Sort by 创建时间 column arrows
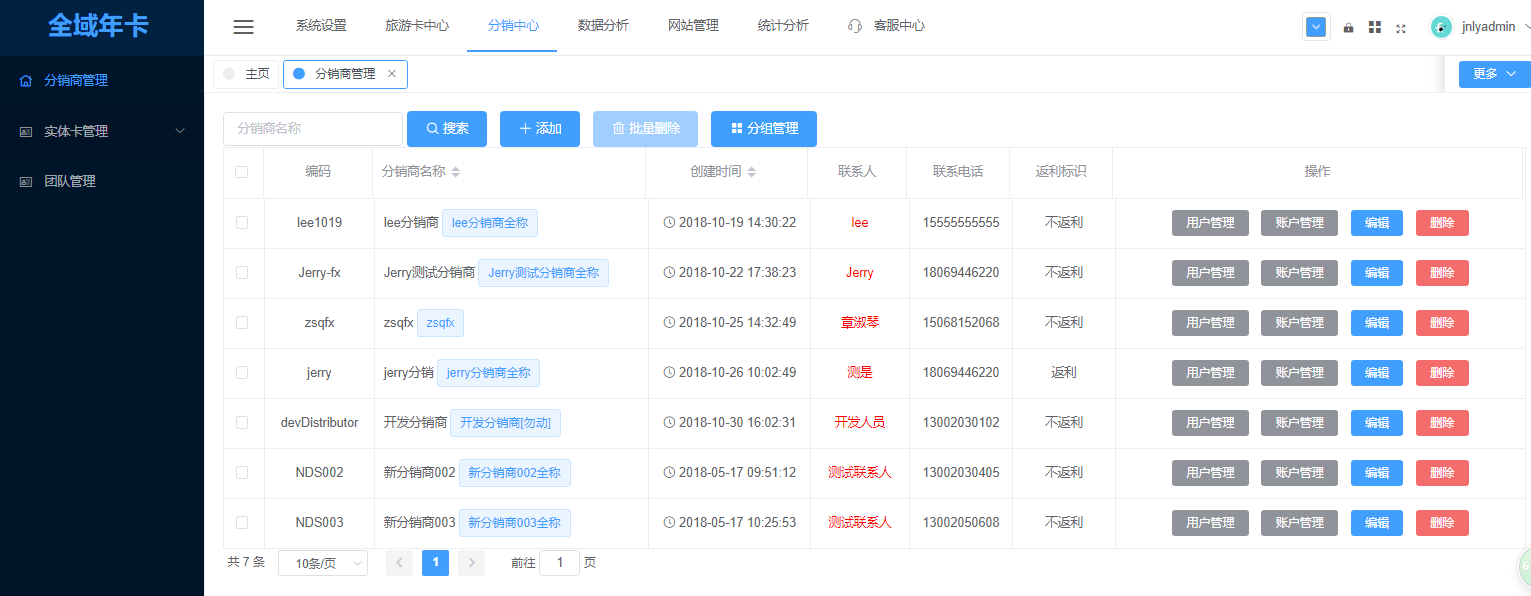The image size is (1531, 596). (752, 172)
